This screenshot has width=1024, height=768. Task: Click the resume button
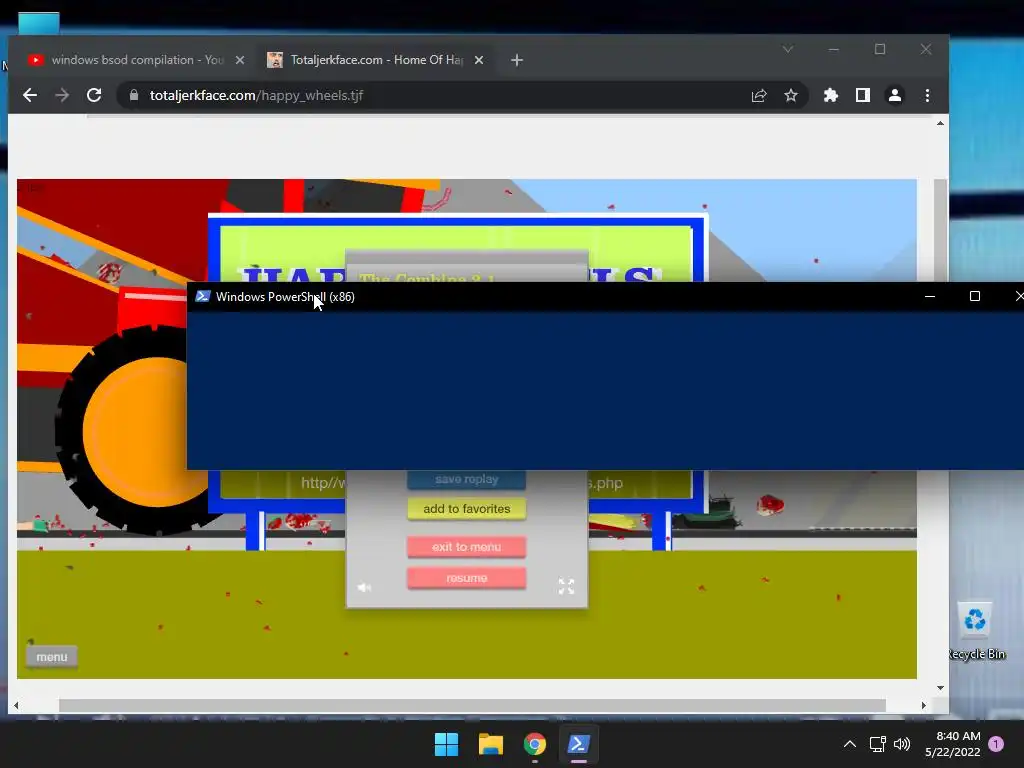[x=466, y=578]
